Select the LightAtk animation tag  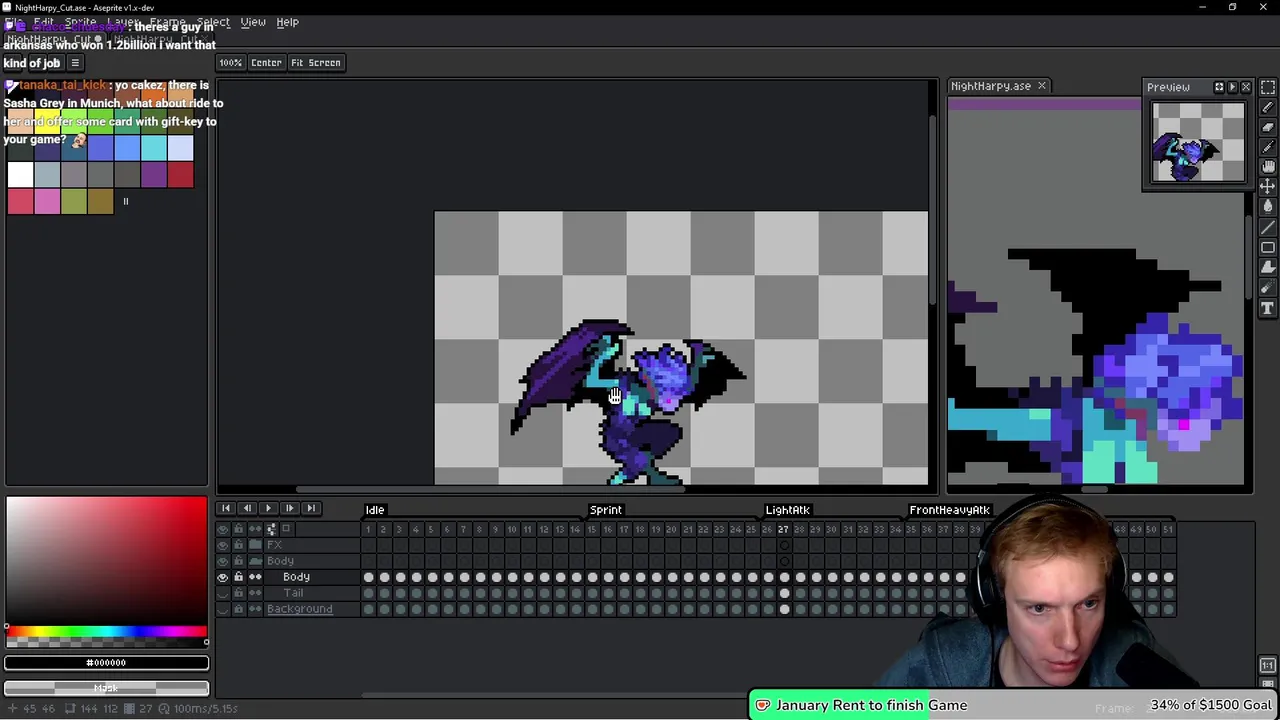[788, 510]
